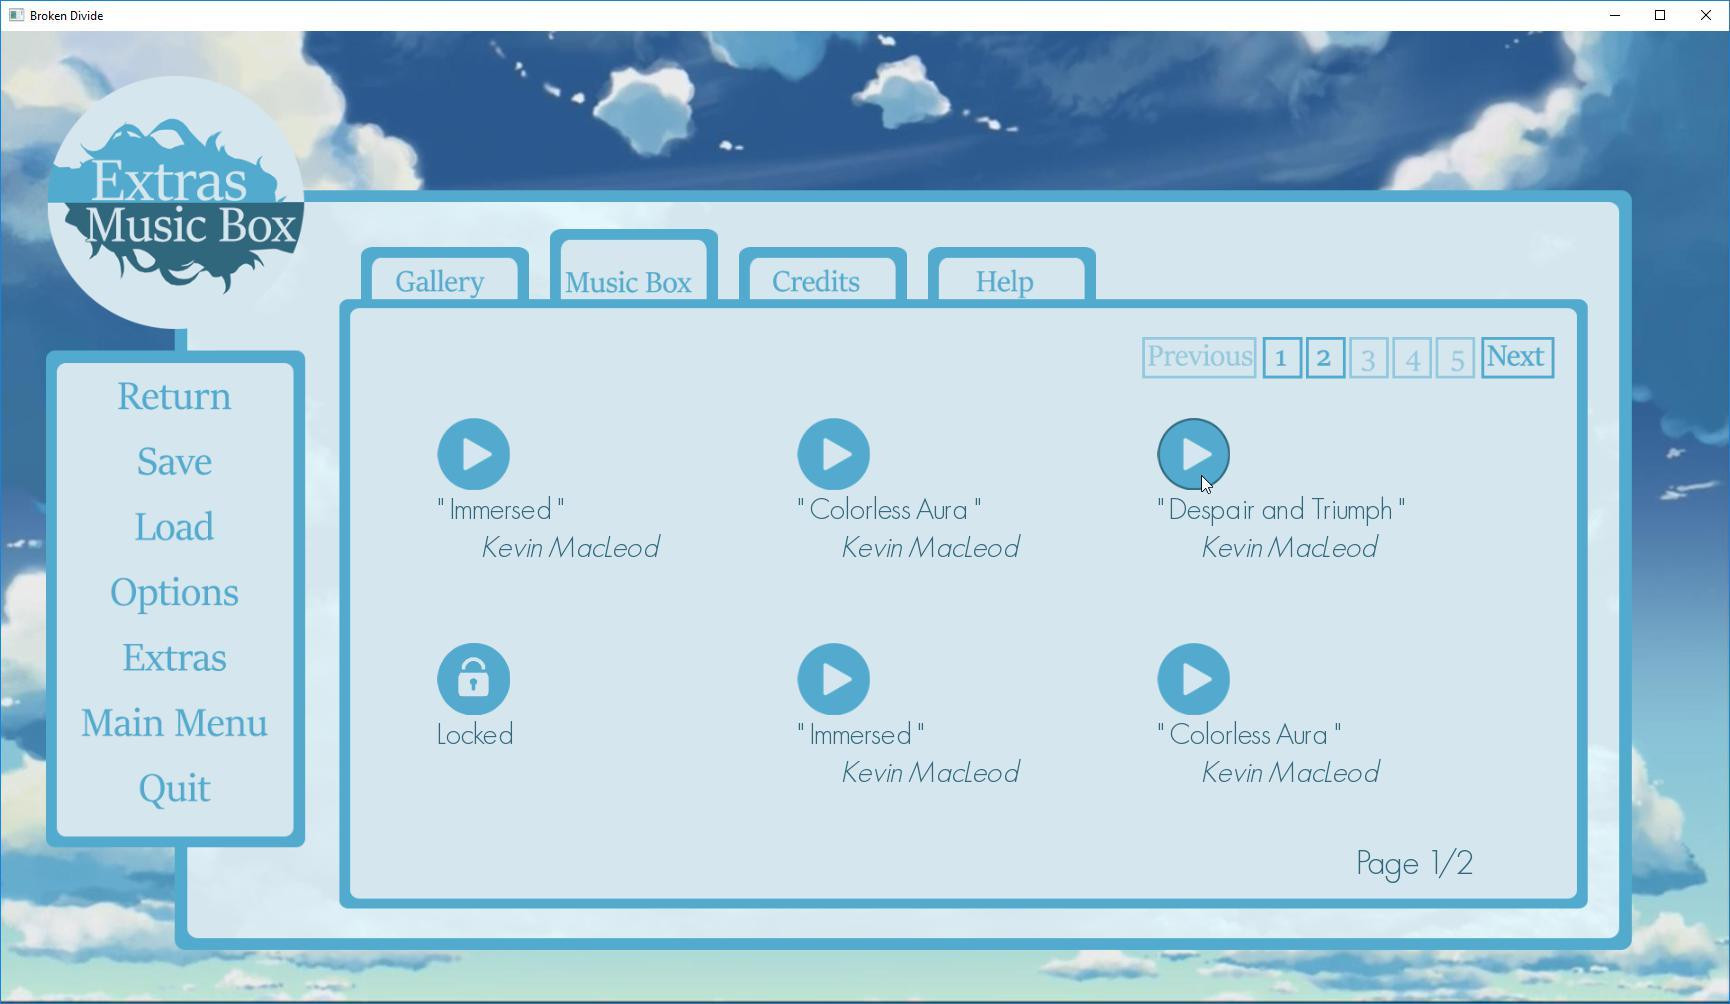Select Extras in side menu

tap(174, 658)
